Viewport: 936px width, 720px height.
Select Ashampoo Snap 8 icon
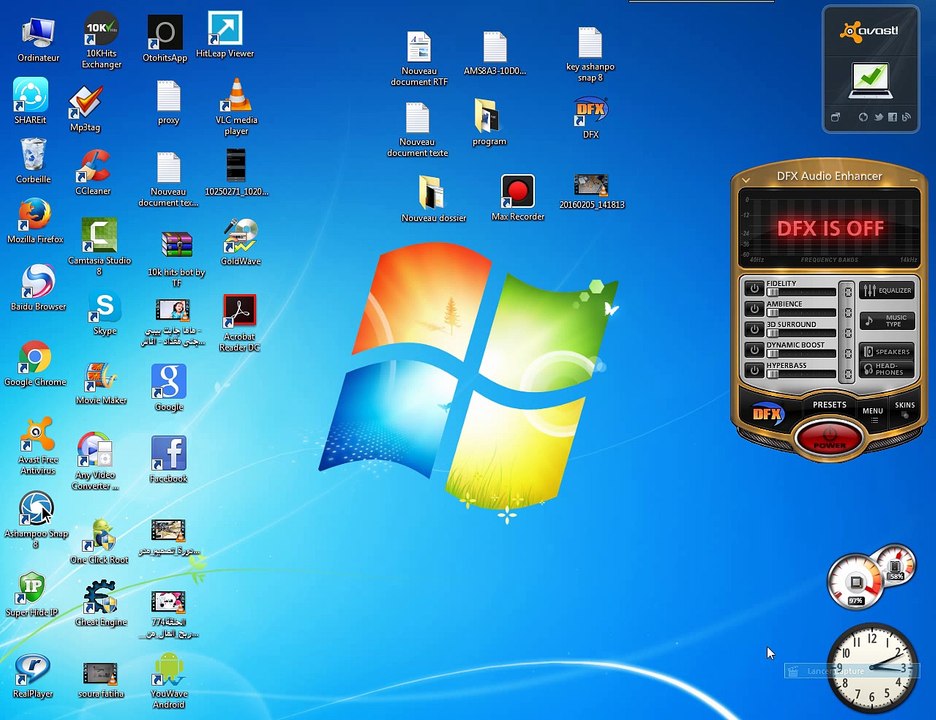36,520
